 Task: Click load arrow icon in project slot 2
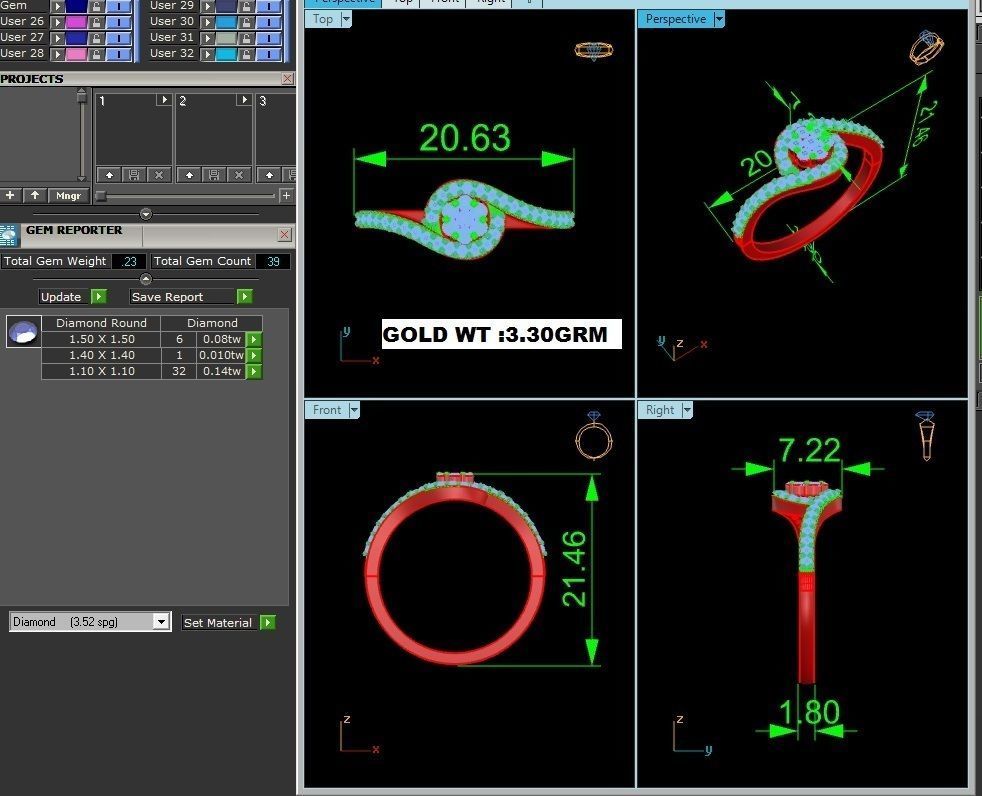point(189,175)
